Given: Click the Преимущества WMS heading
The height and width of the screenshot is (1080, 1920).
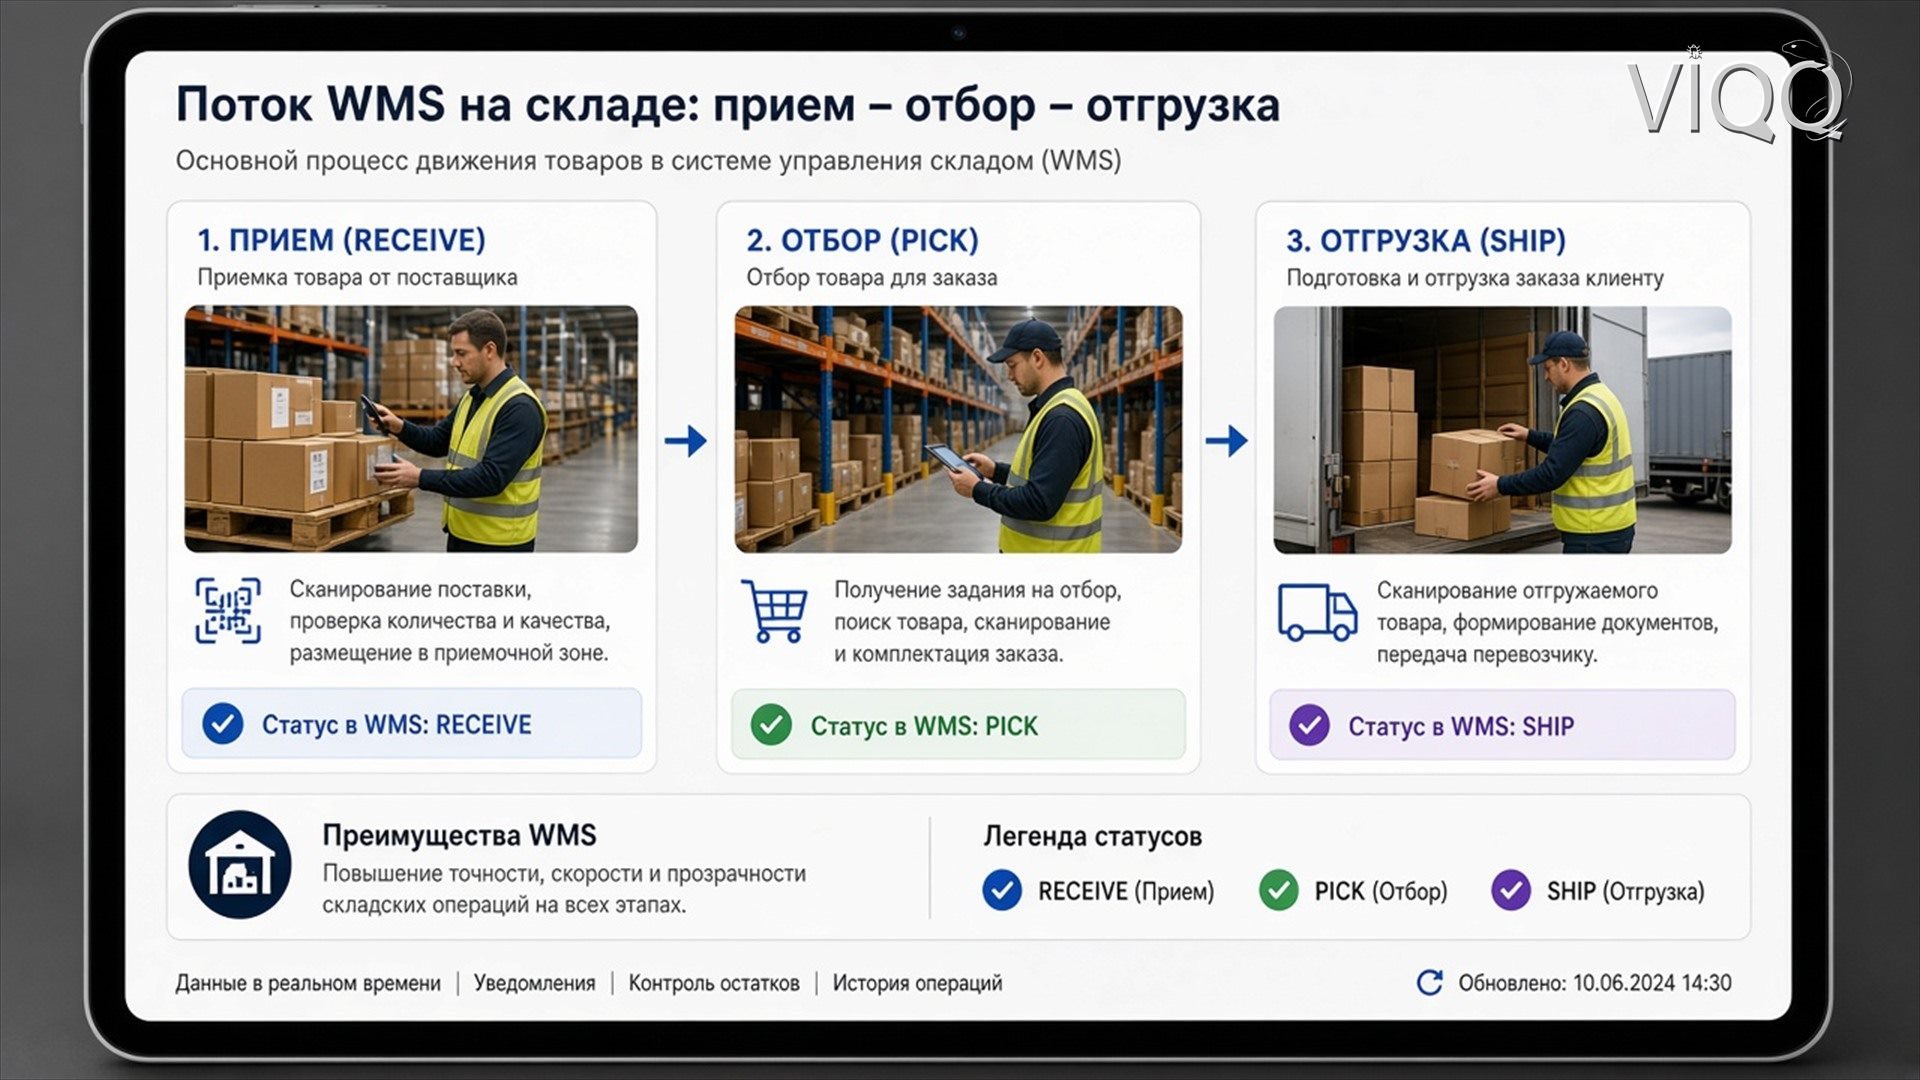Looking at the screenshot, I should pos(459,835).
